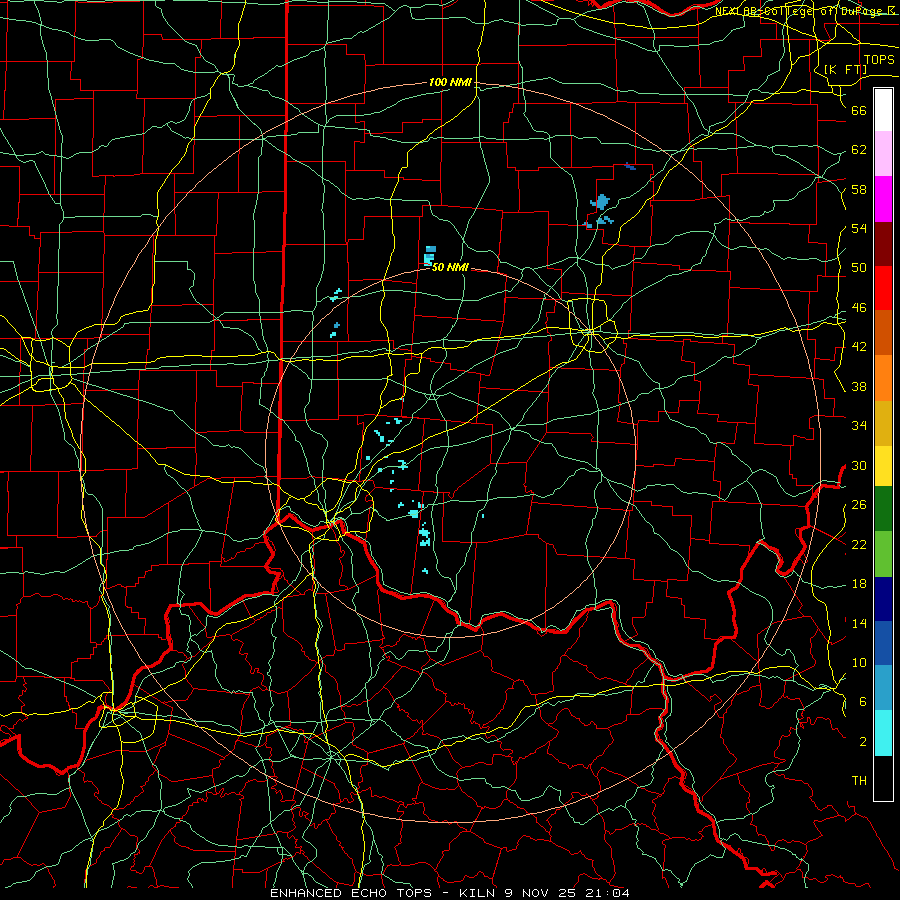Click the 'TH' legend label
The height and width of the screenshot is (900, 900).
click(859, 781)
